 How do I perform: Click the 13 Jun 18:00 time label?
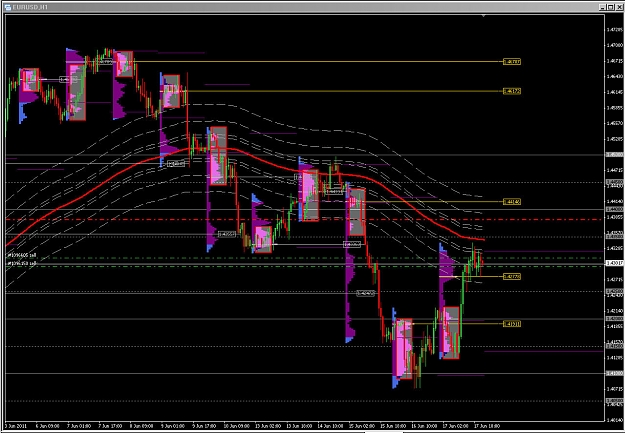tap(299, 426)
